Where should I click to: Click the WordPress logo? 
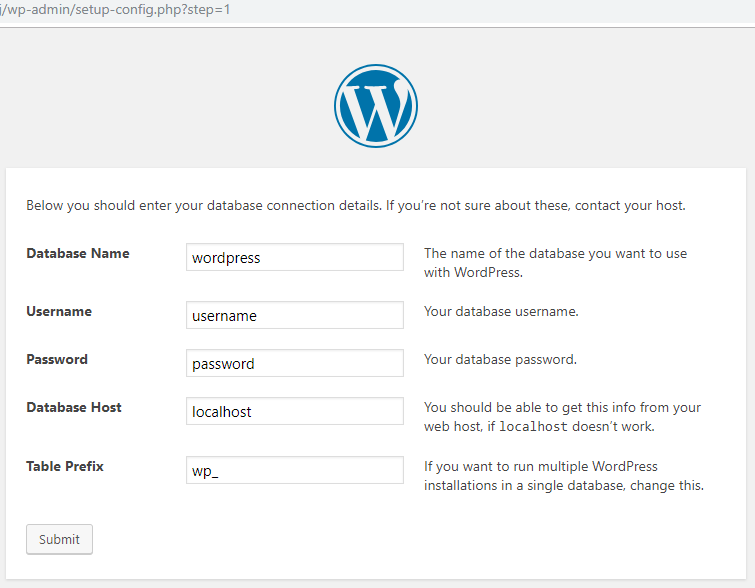pos(376,106)
